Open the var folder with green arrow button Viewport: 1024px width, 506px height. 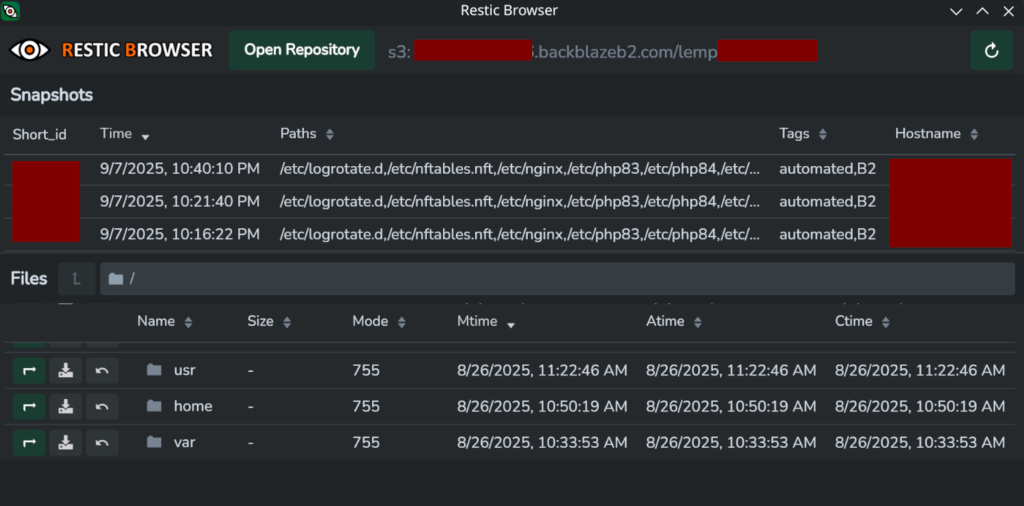click(x=29, y=443)
